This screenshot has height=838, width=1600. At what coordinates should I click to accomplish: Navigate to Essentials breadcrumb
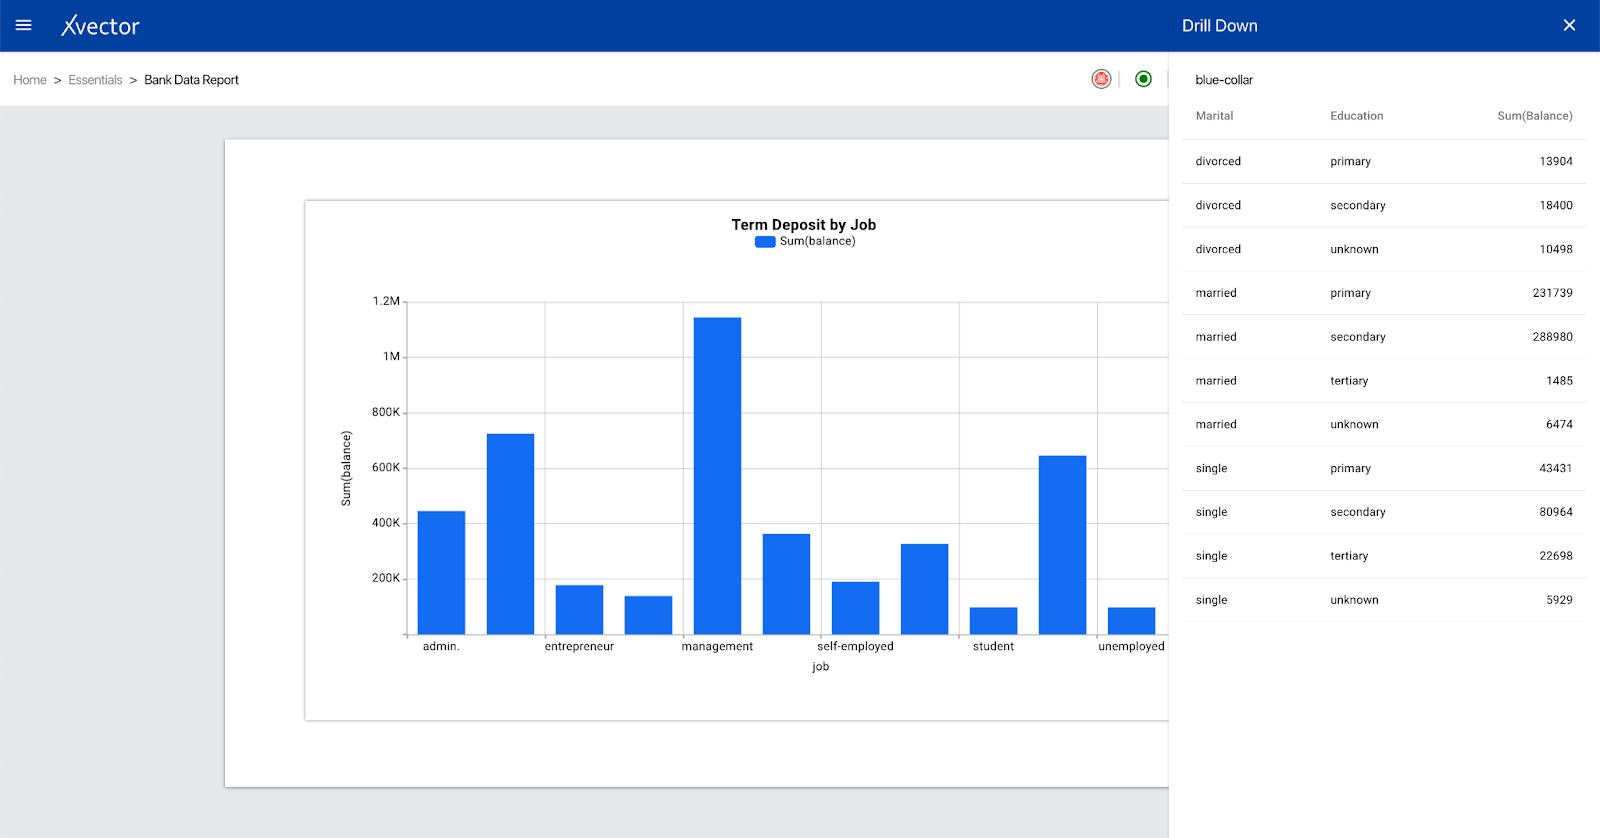point(95,80)
